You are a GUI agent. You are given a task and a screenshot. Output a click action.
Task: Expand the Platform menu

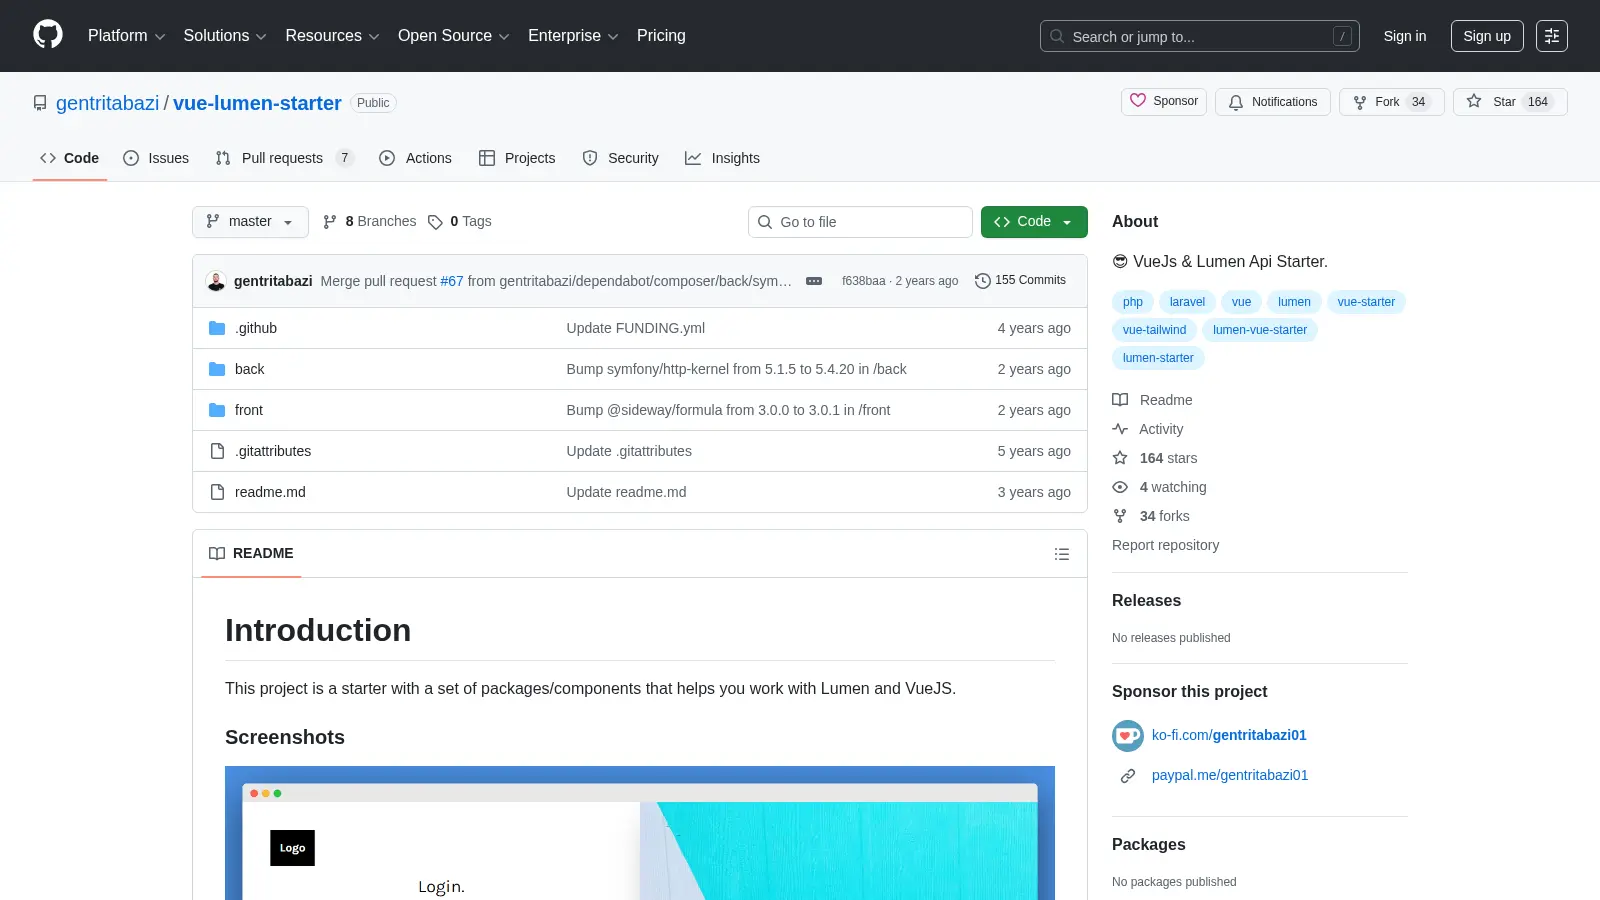(126, 36)
